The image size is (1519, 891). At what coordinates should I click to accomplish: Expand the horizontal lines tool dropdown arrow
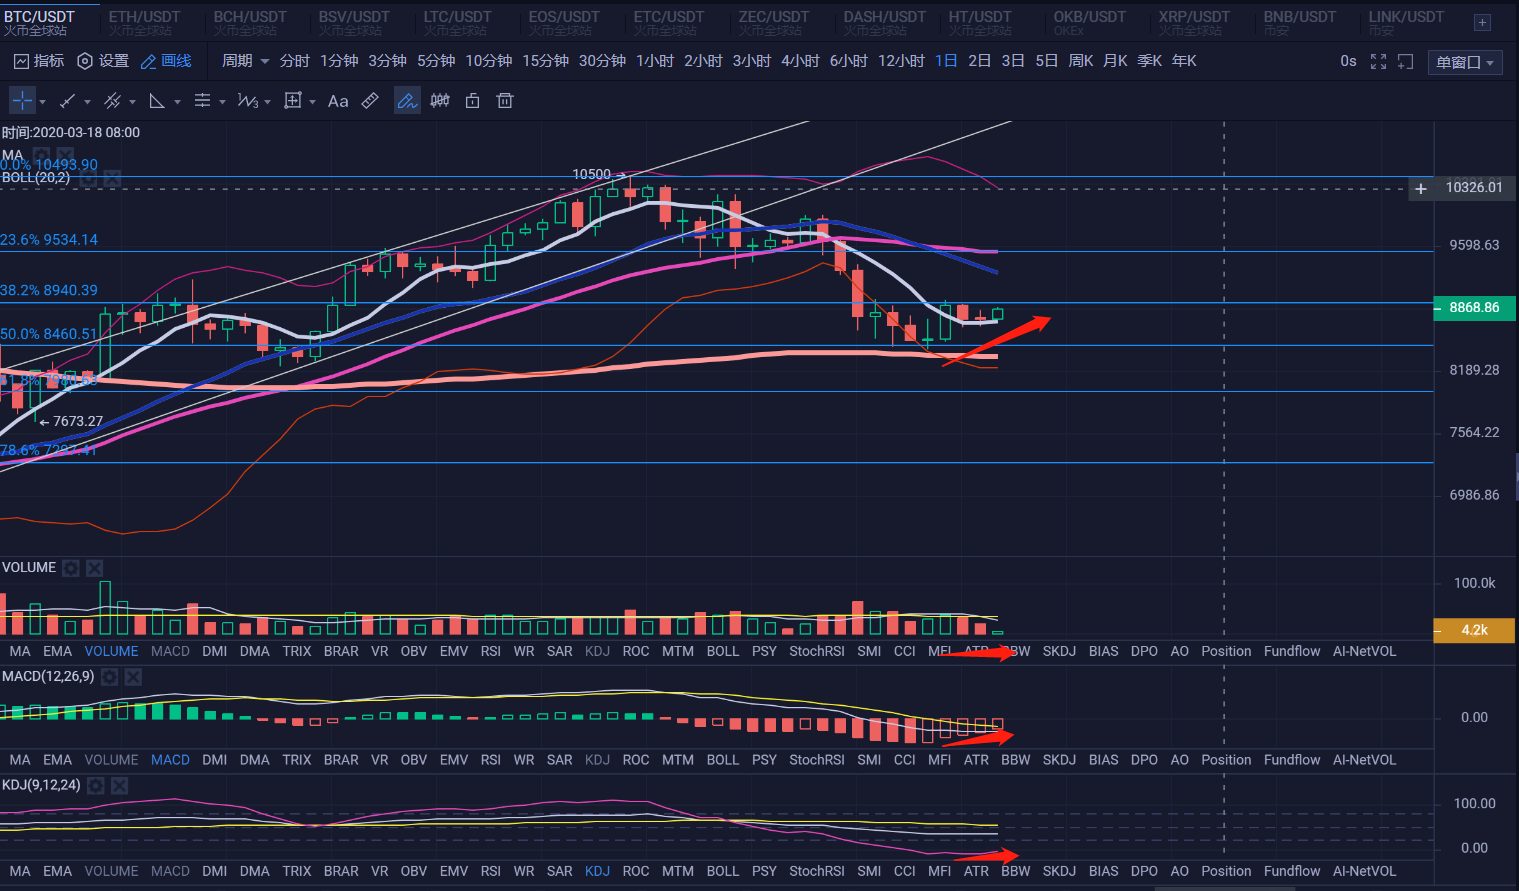click(x=222, y=102)
